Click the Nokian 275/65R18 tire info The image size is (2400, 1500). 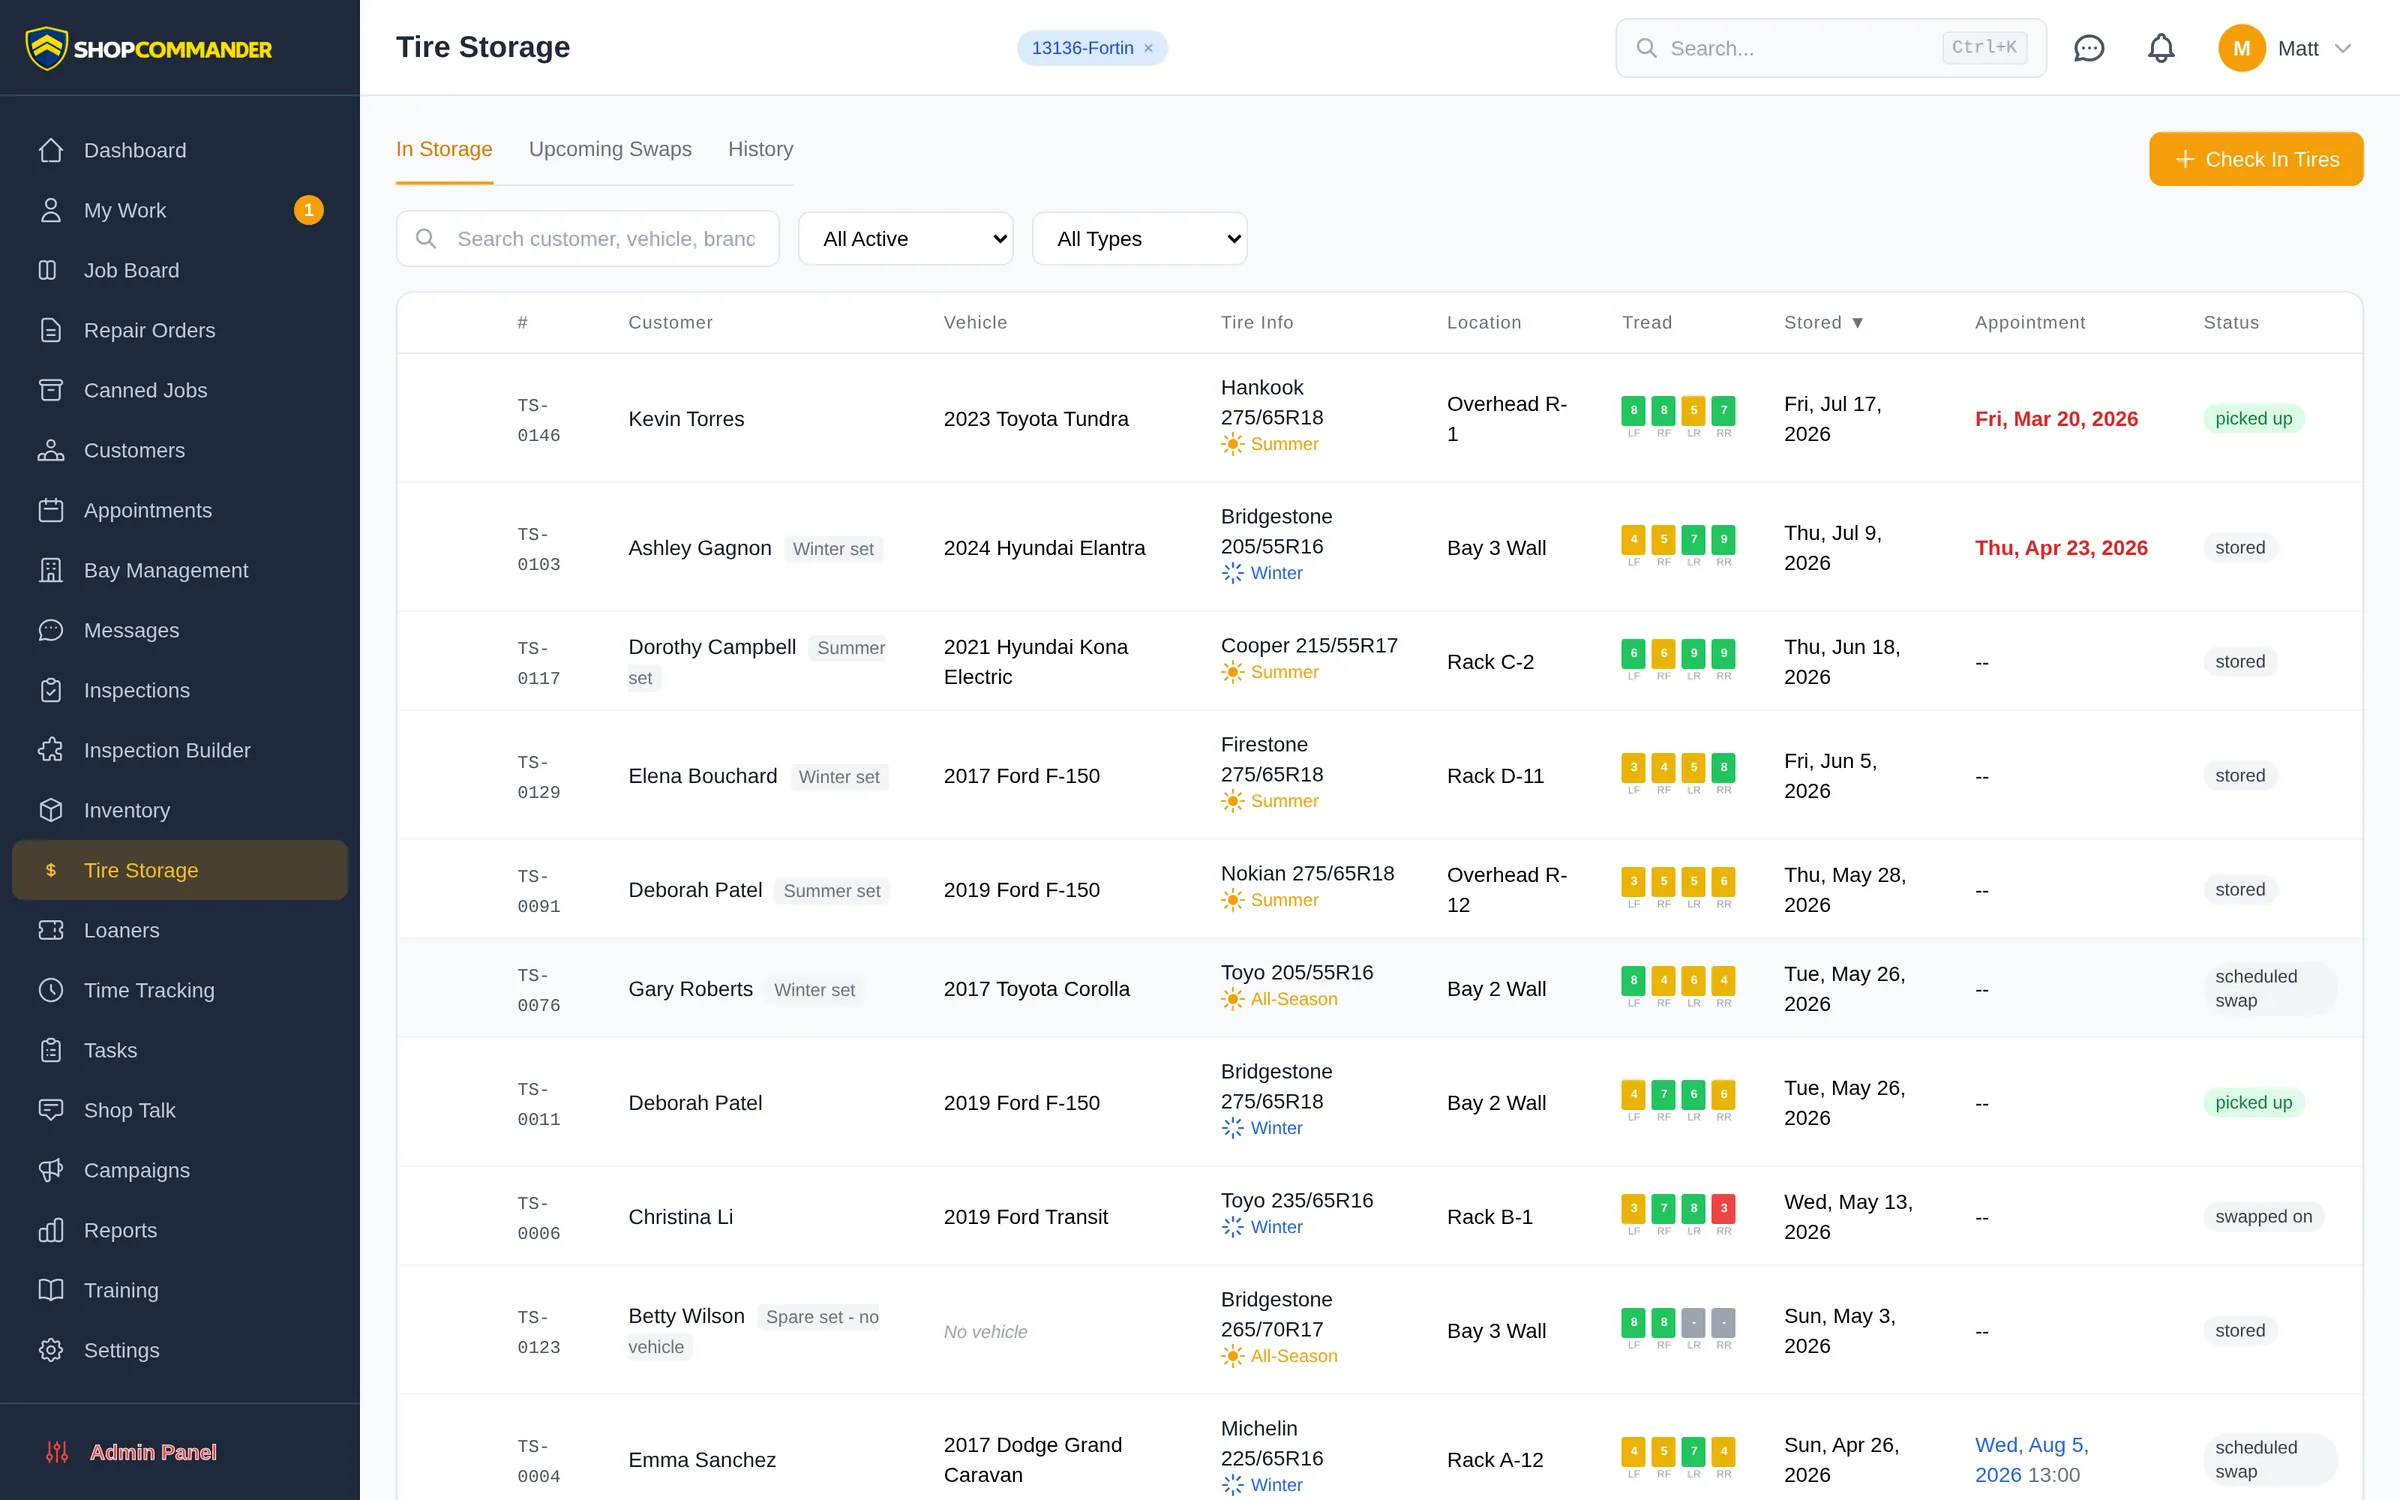click(x=1307, y=874)
